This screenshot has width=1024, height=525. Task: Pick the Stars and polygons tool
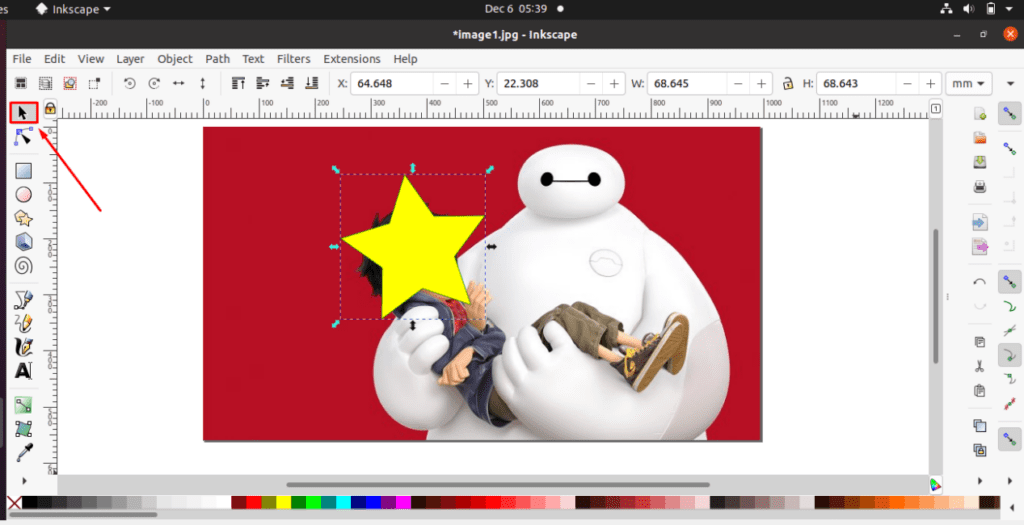(24, 218)
